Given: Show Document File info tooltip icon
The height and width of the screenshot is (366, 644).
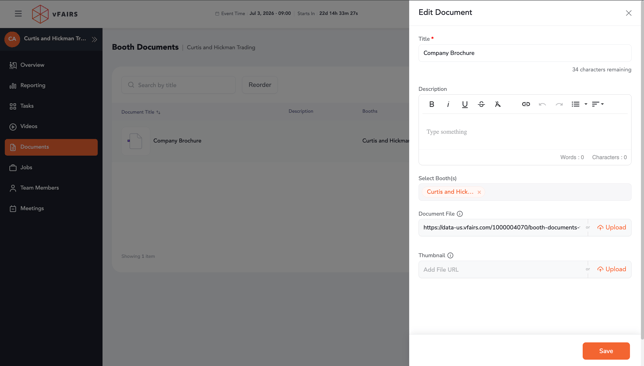Looking at the screenshot, I should [x=460, y=214].
